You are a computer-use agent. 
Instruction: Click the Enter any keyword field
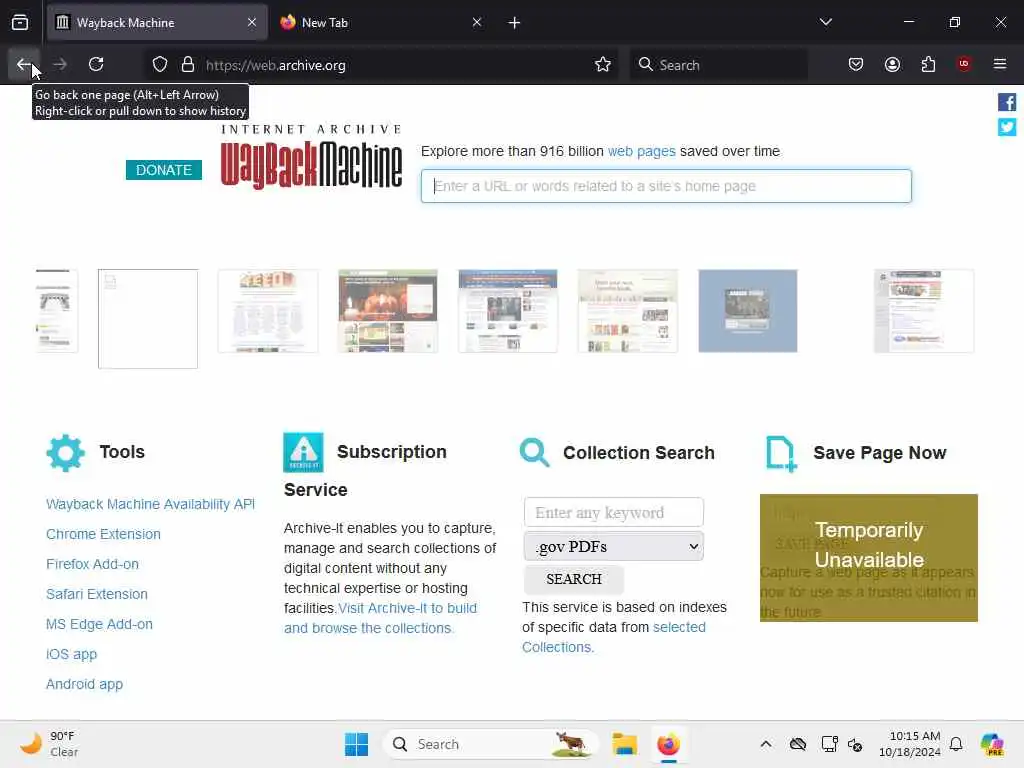click(613, 513)
